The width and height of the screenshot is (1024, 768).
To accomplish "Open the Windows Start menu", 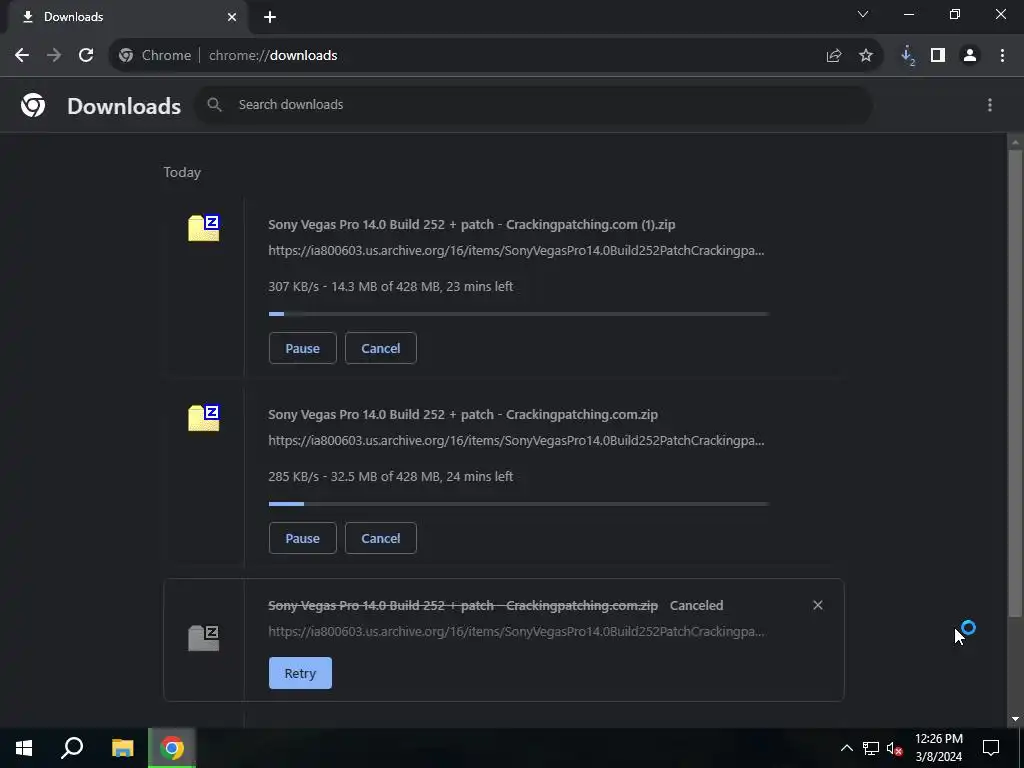I will click(x=24, y=748).
